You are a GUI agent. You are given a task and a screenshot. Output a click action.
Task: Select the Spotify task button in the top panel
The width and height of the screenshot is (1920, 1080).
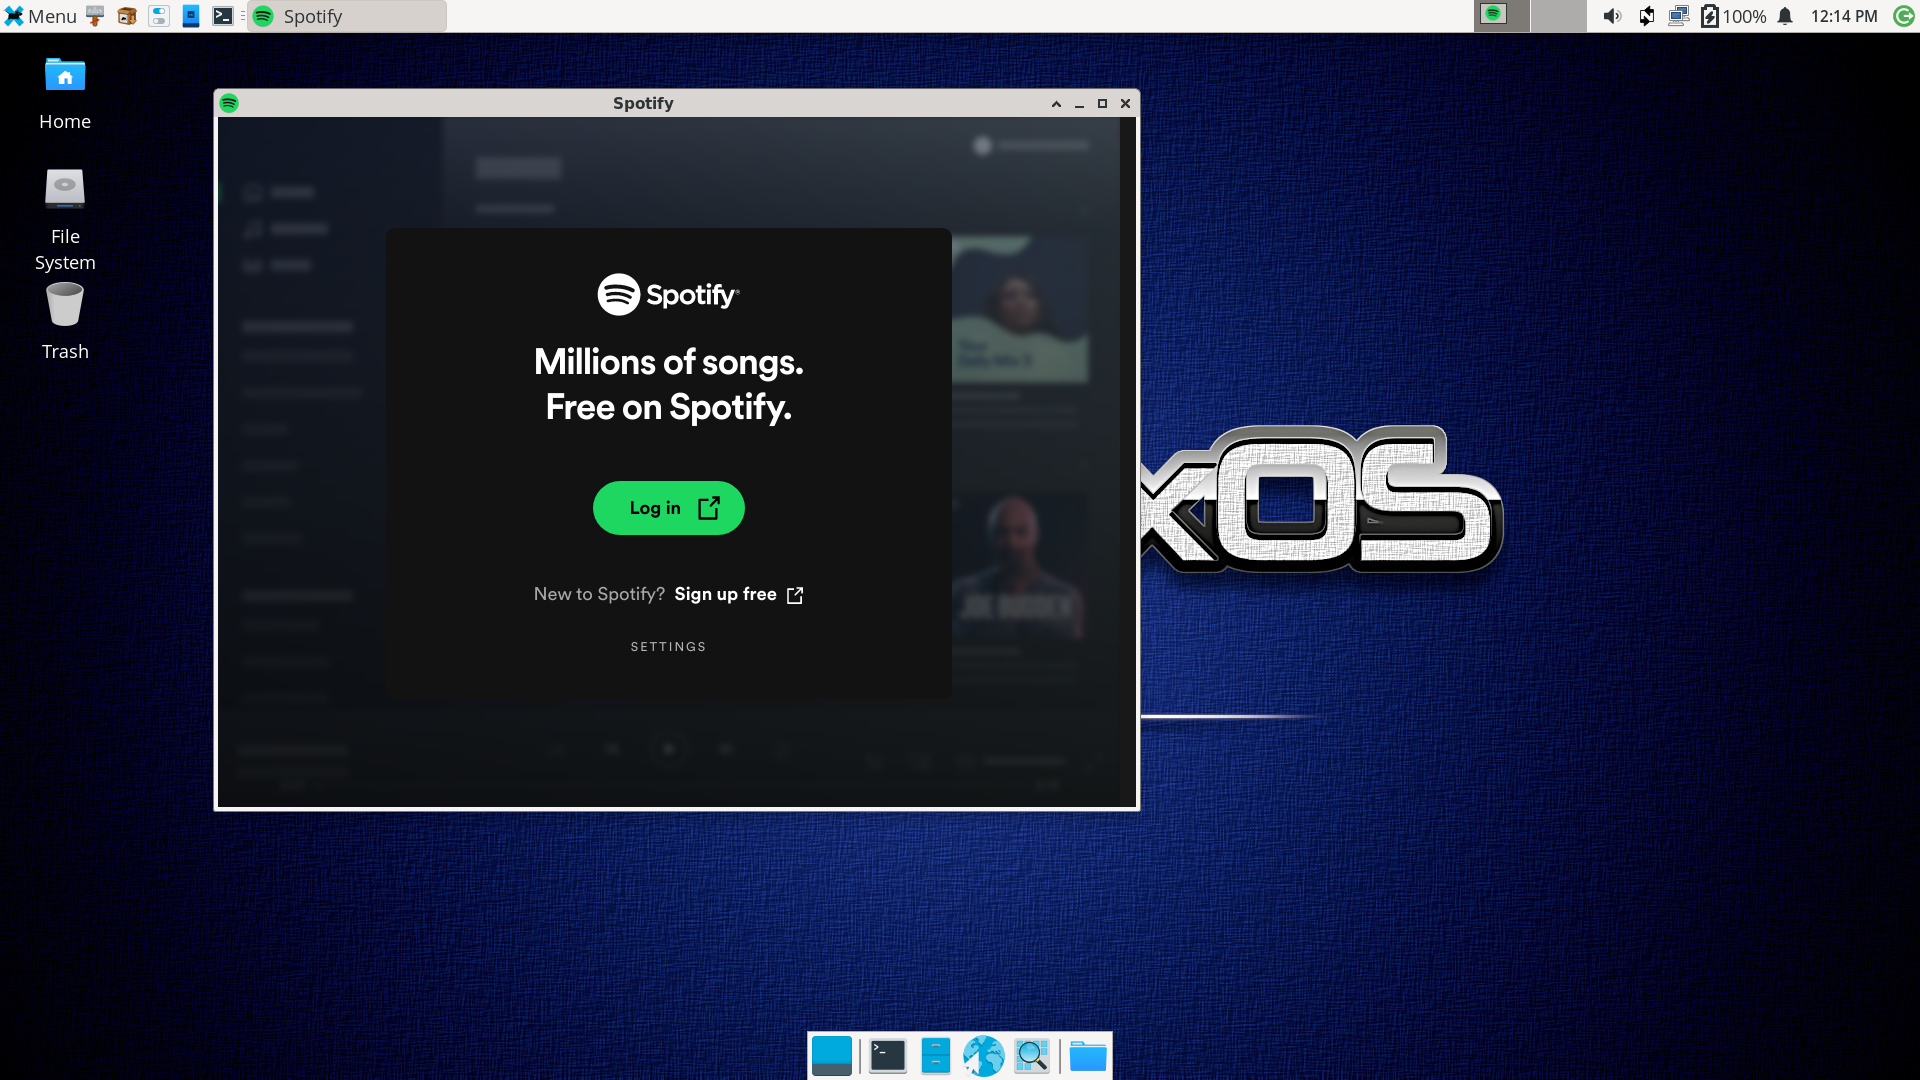(x=347, y=16)
